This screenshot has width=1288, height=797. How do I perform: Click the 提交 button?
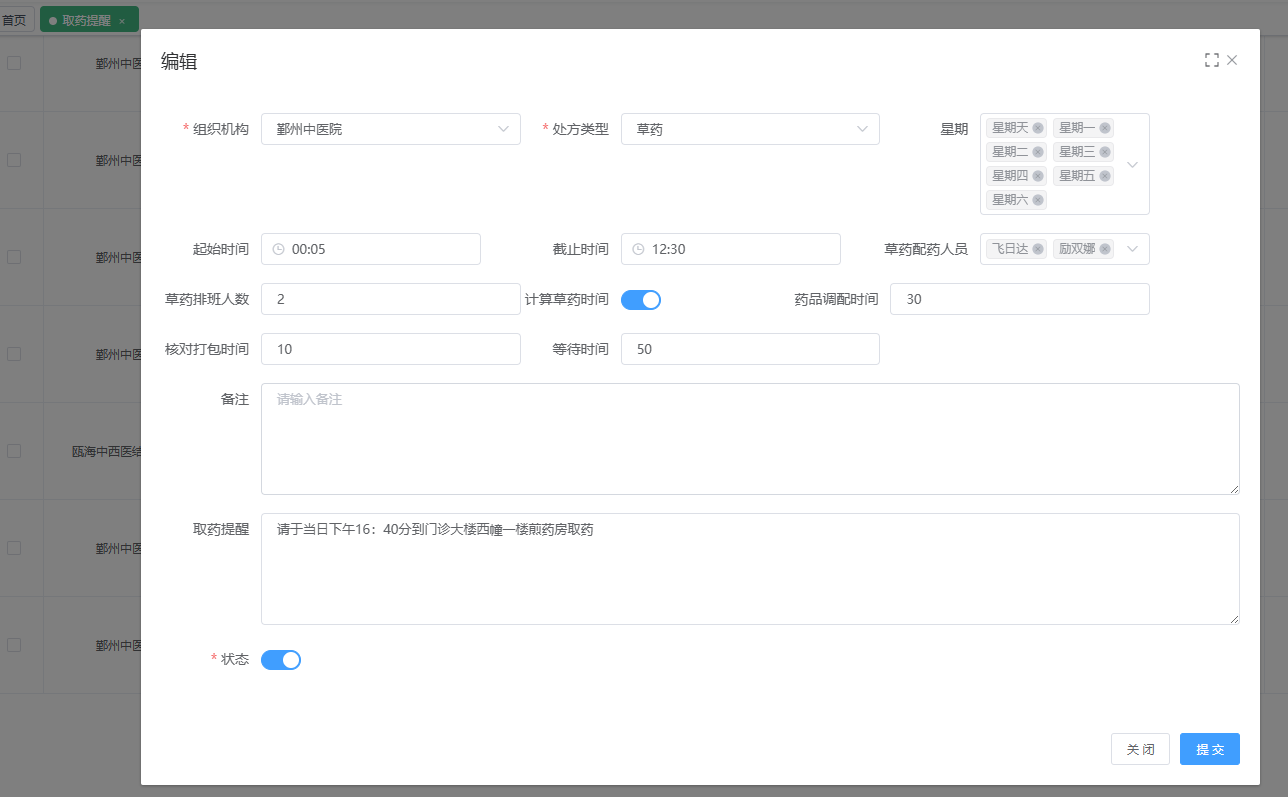[1209, 748]
